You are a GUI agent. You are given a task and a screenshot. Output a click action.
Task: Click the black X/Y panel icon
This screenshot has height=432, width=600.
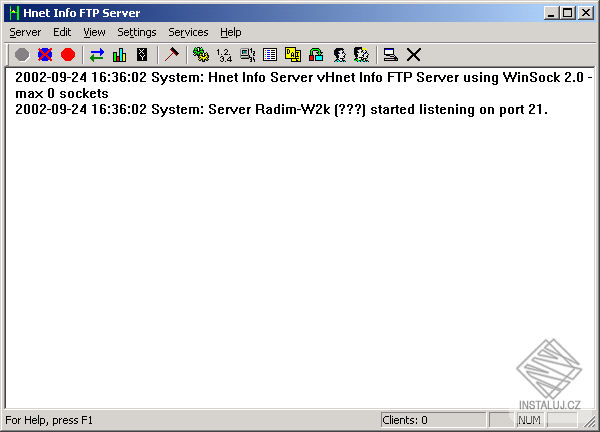(142, 55)
